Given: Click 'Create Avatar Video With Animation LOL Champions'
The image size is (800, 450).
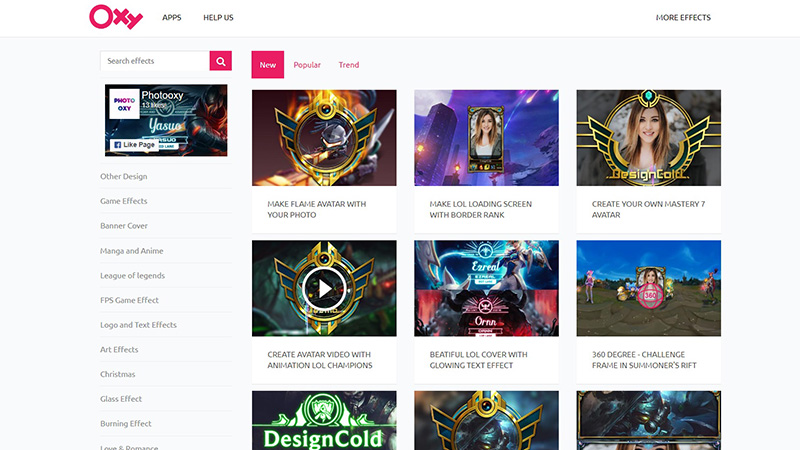Looking at the screenshot, I should 319,360.
